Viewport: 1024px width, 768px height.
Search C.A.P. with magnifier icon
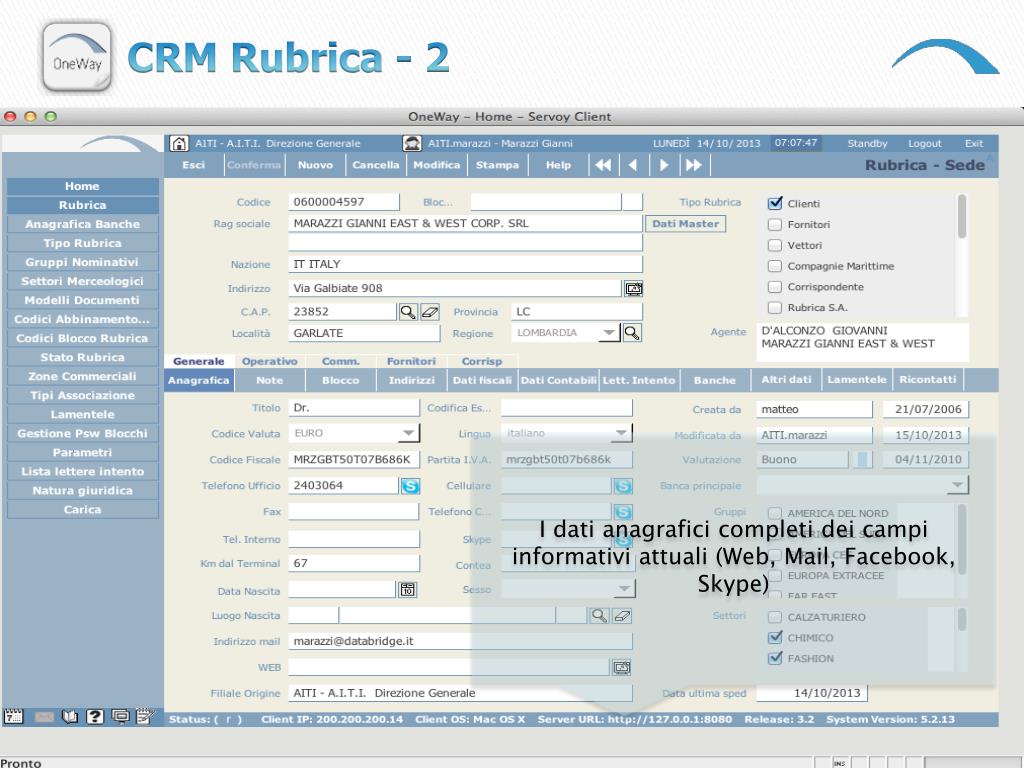tap(408, 312)
